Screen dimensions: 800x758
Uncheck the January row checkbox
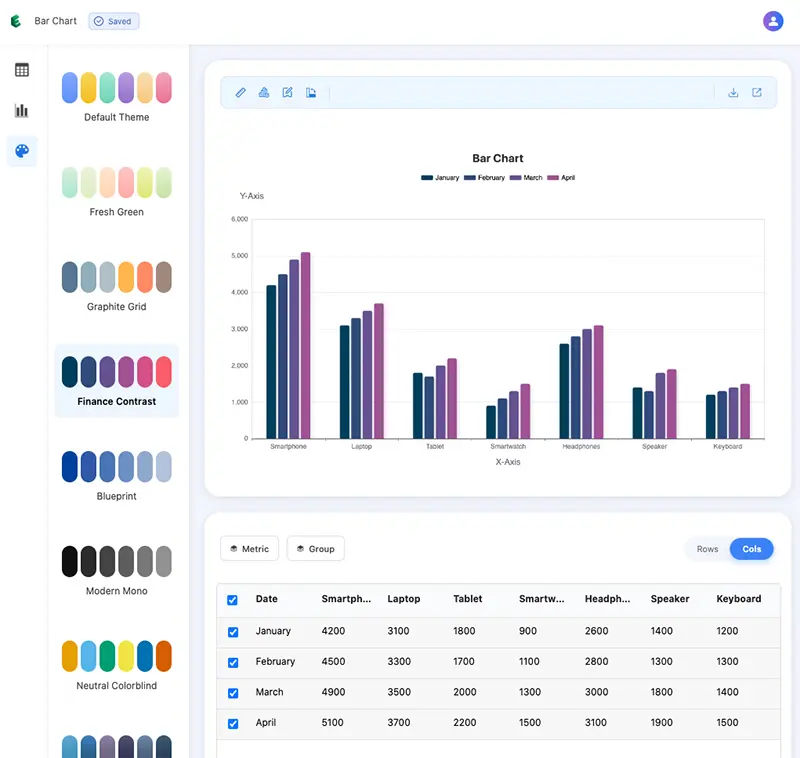coord(233,632)
